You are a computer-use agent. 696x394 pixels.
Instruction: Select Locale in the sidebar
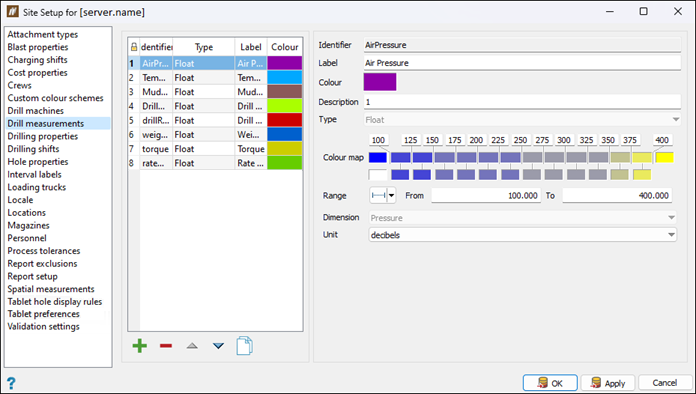tap(20, 200)
